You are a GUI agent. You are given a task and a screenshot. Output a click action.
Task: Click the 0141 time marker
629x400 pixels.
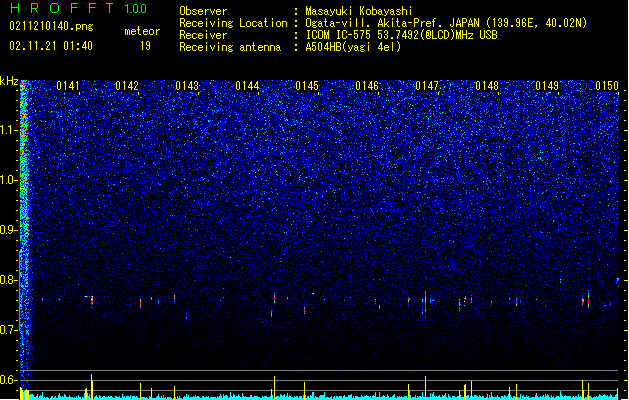68,86
